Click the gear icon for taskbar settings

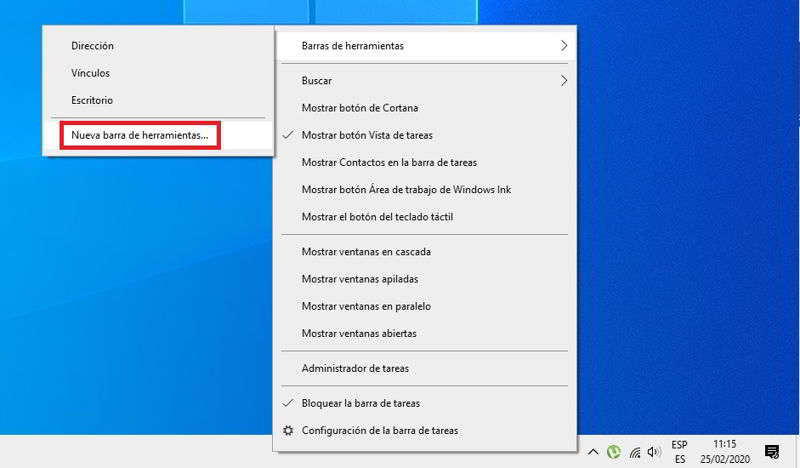(x=289, y=431)
